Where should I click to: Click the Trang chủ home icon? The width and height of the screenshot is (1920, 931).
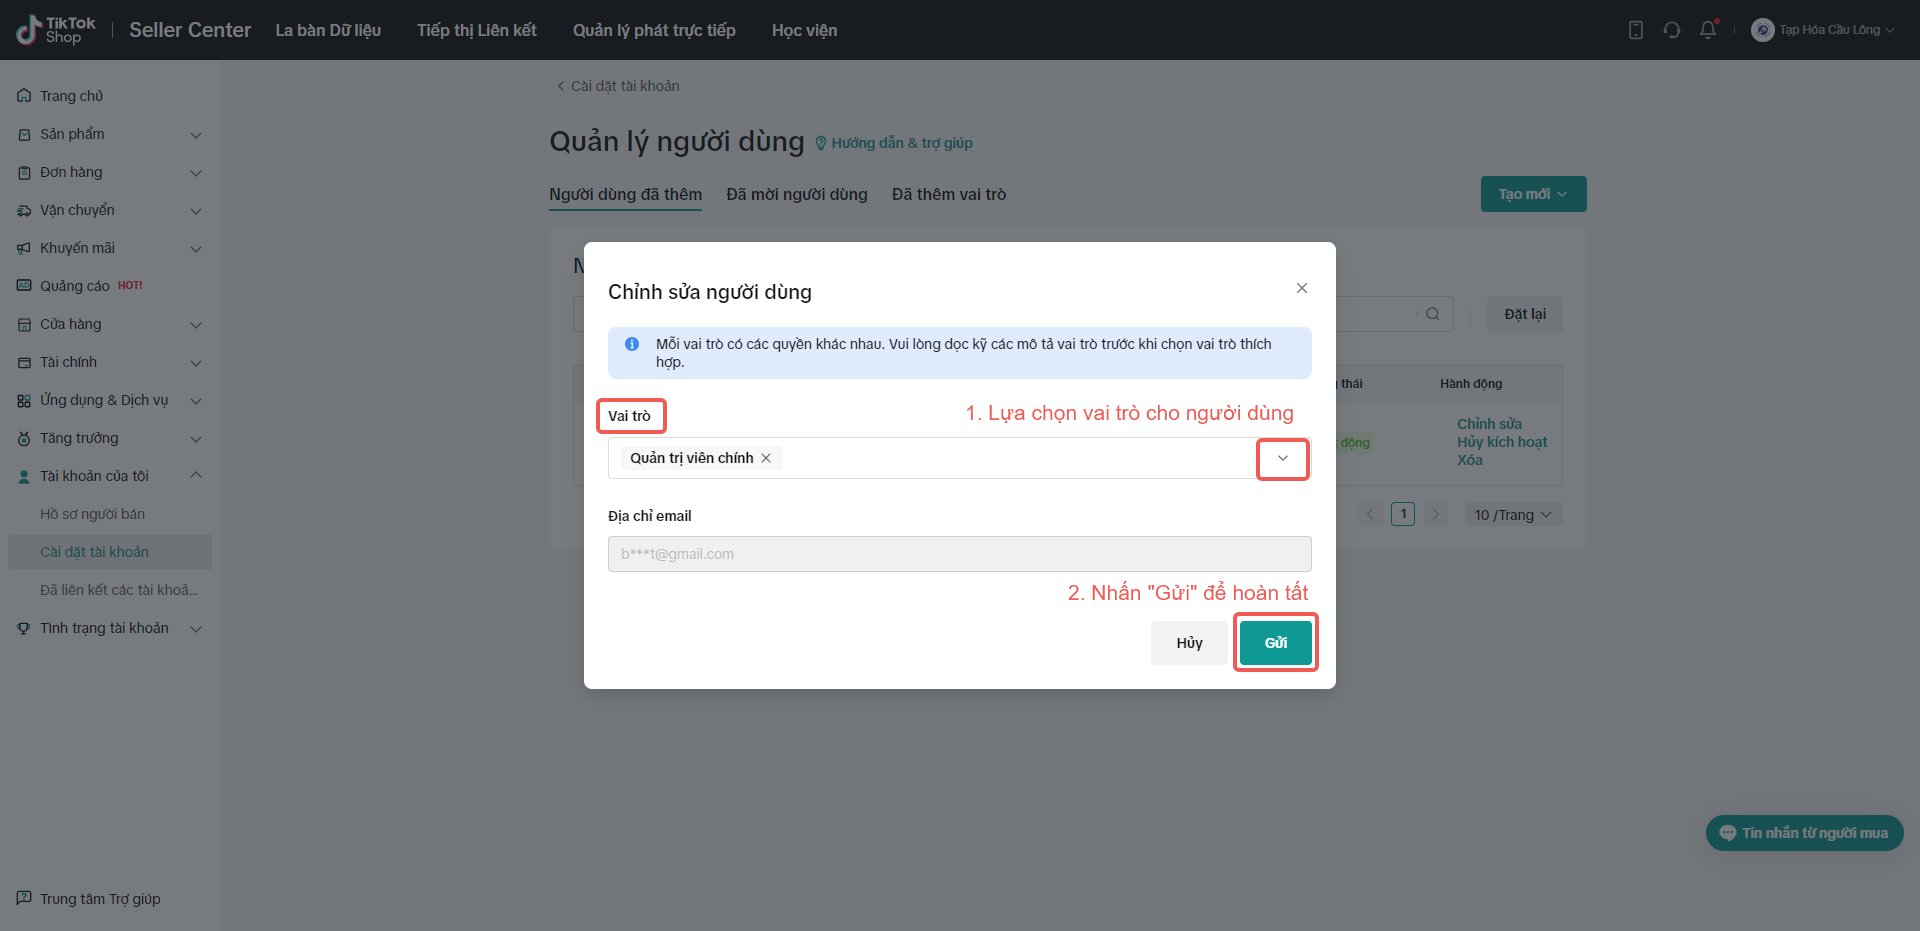point(24,96)
